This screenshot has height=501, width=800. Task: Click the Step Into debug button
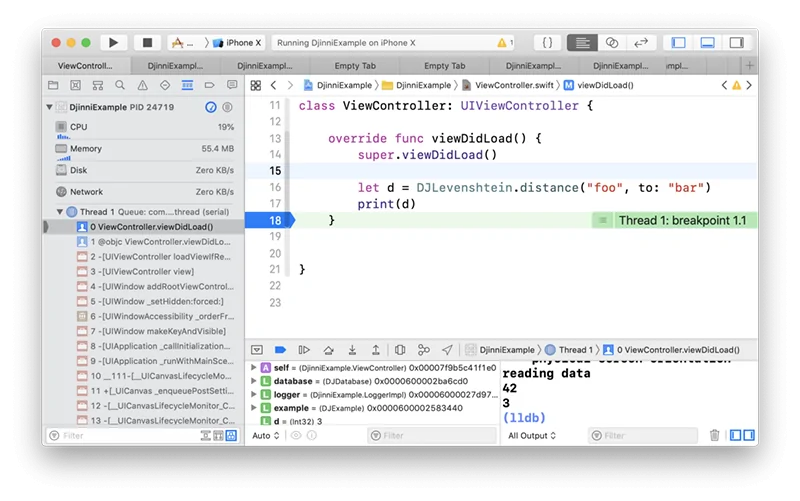pos(352,350)
